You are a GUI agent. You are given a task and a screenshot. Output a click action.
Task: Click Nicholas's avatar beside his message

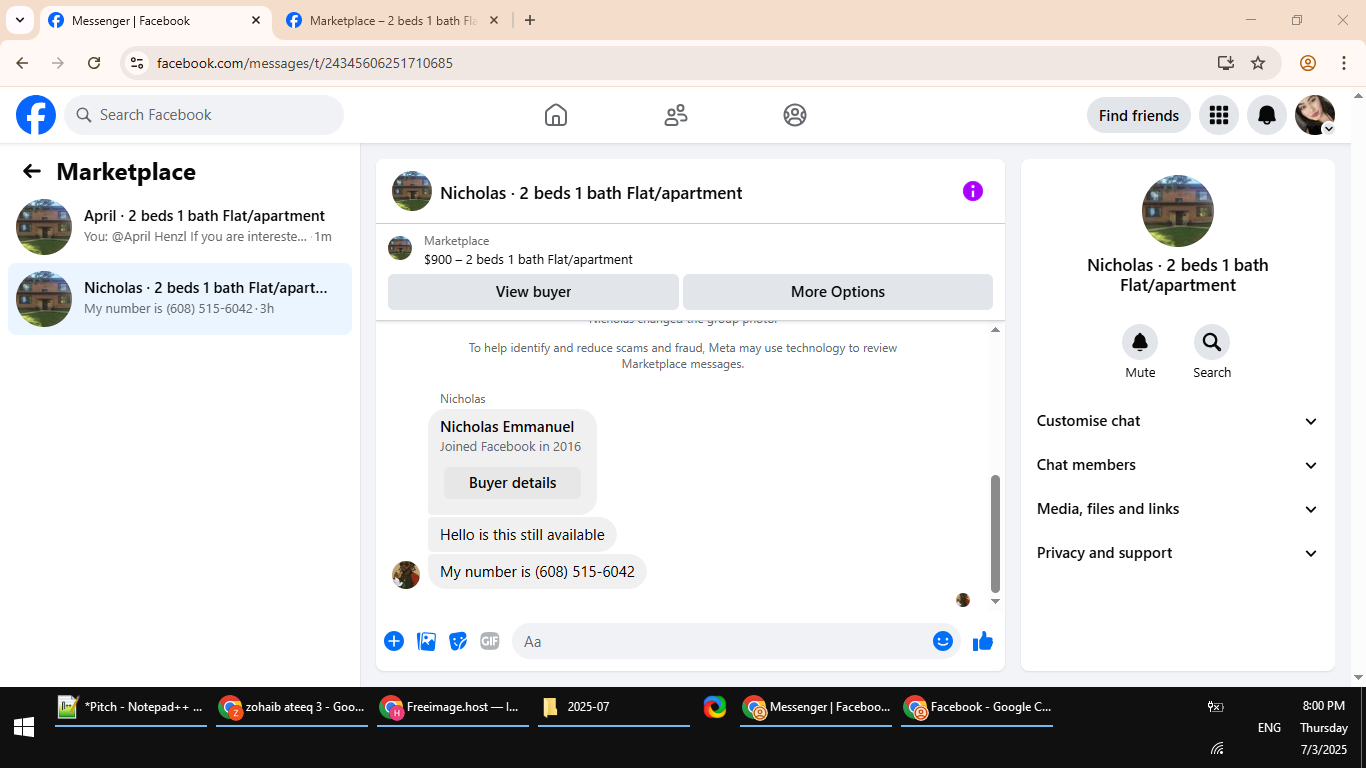point(406,575)
